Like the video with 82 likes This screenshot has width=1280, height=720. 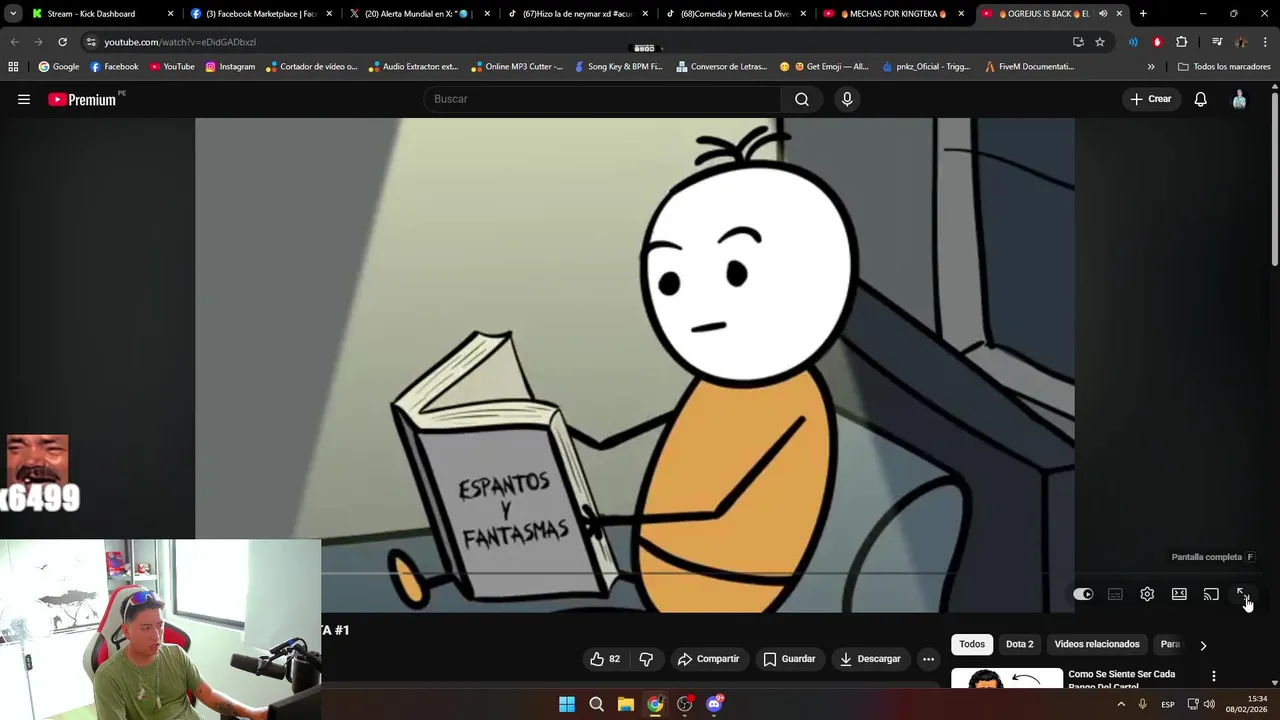tap(606, 659)
